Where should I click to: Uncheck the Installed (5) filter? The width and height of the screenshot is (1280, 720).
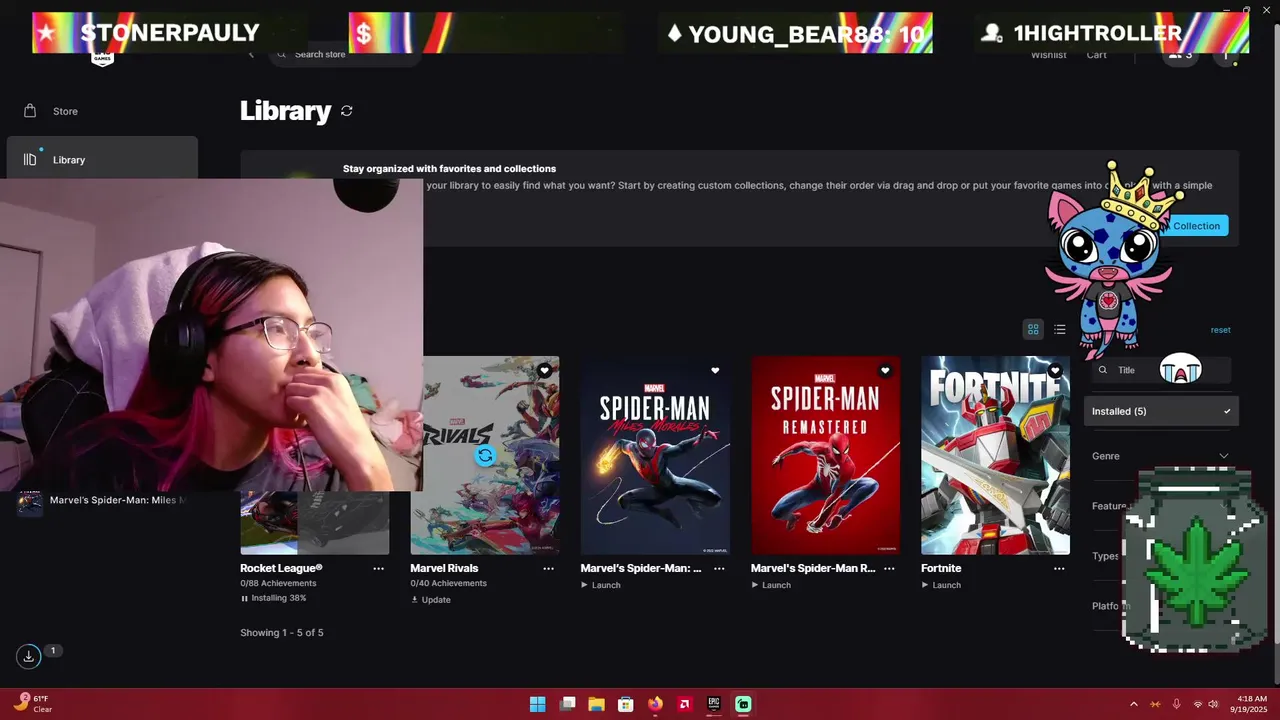pos(1161,411)
